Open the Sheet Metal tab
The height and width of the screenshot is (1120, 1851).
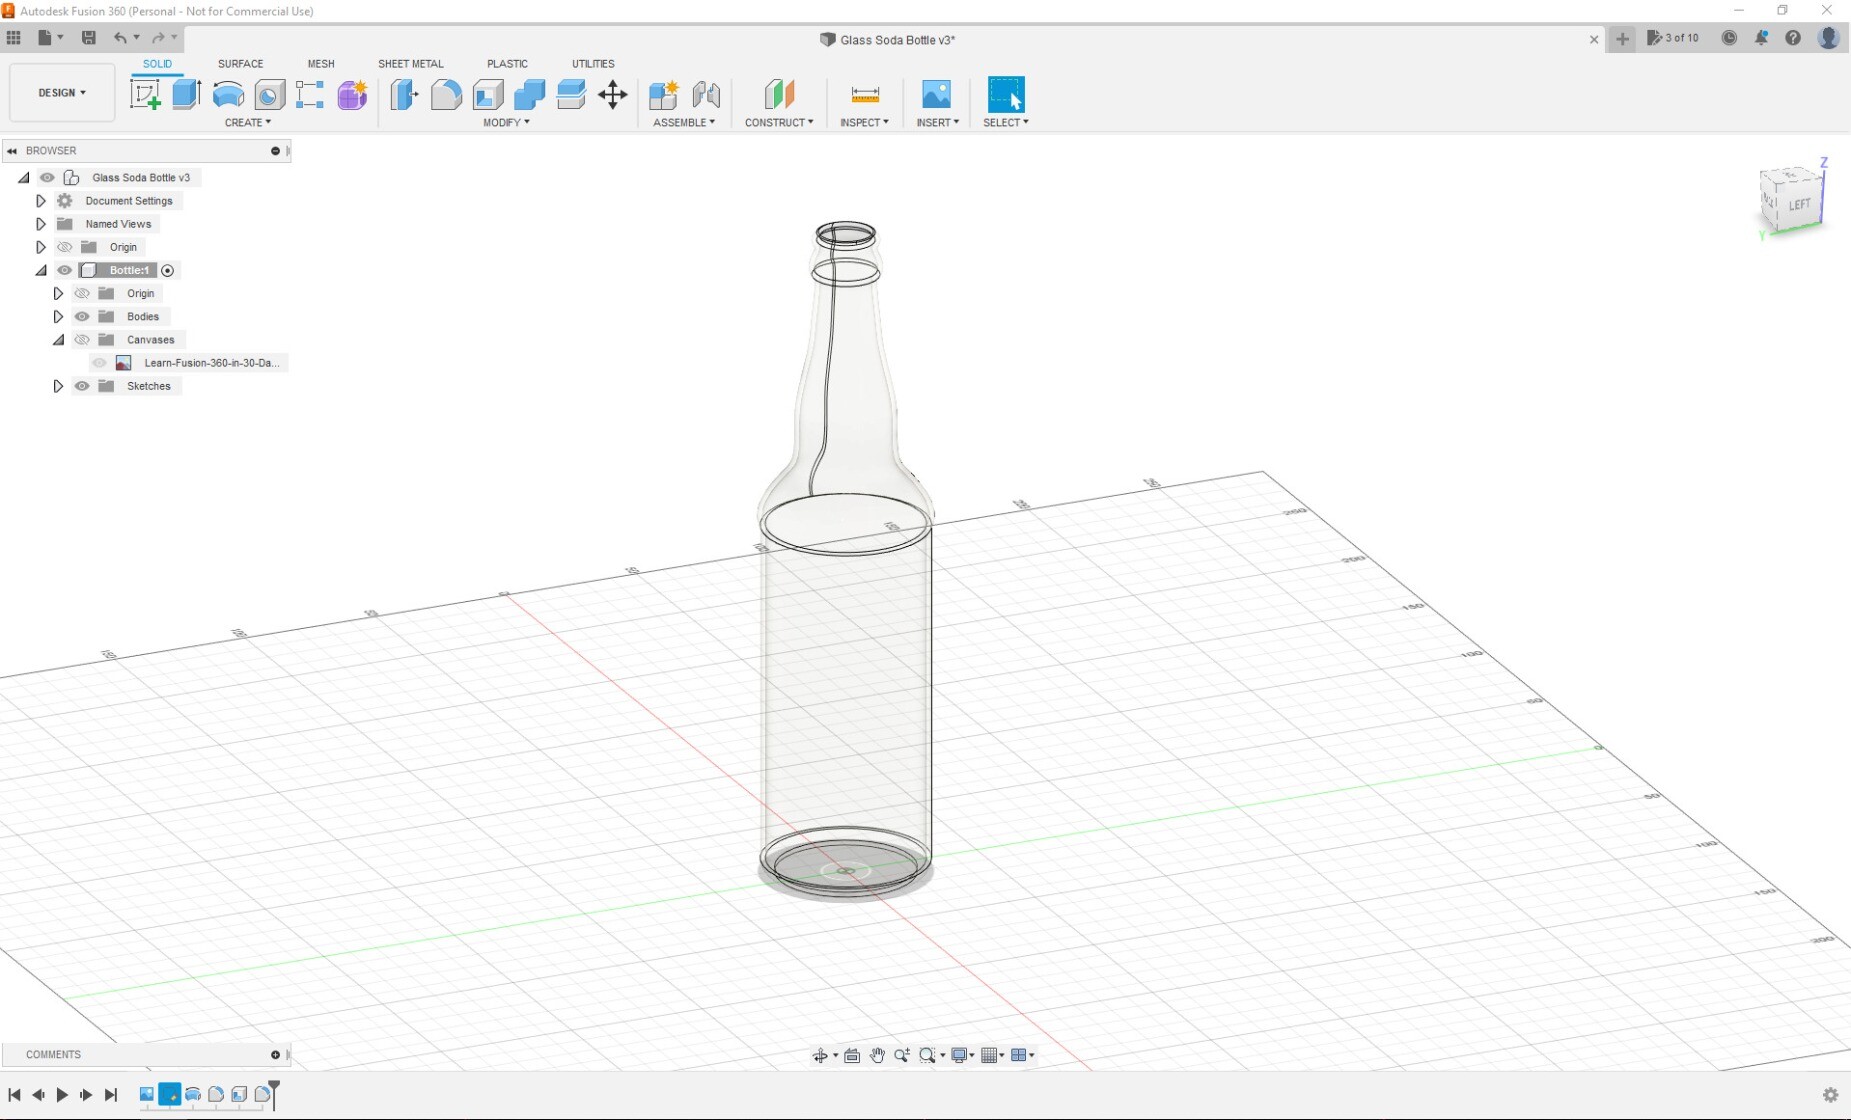[x=410, y=64]
